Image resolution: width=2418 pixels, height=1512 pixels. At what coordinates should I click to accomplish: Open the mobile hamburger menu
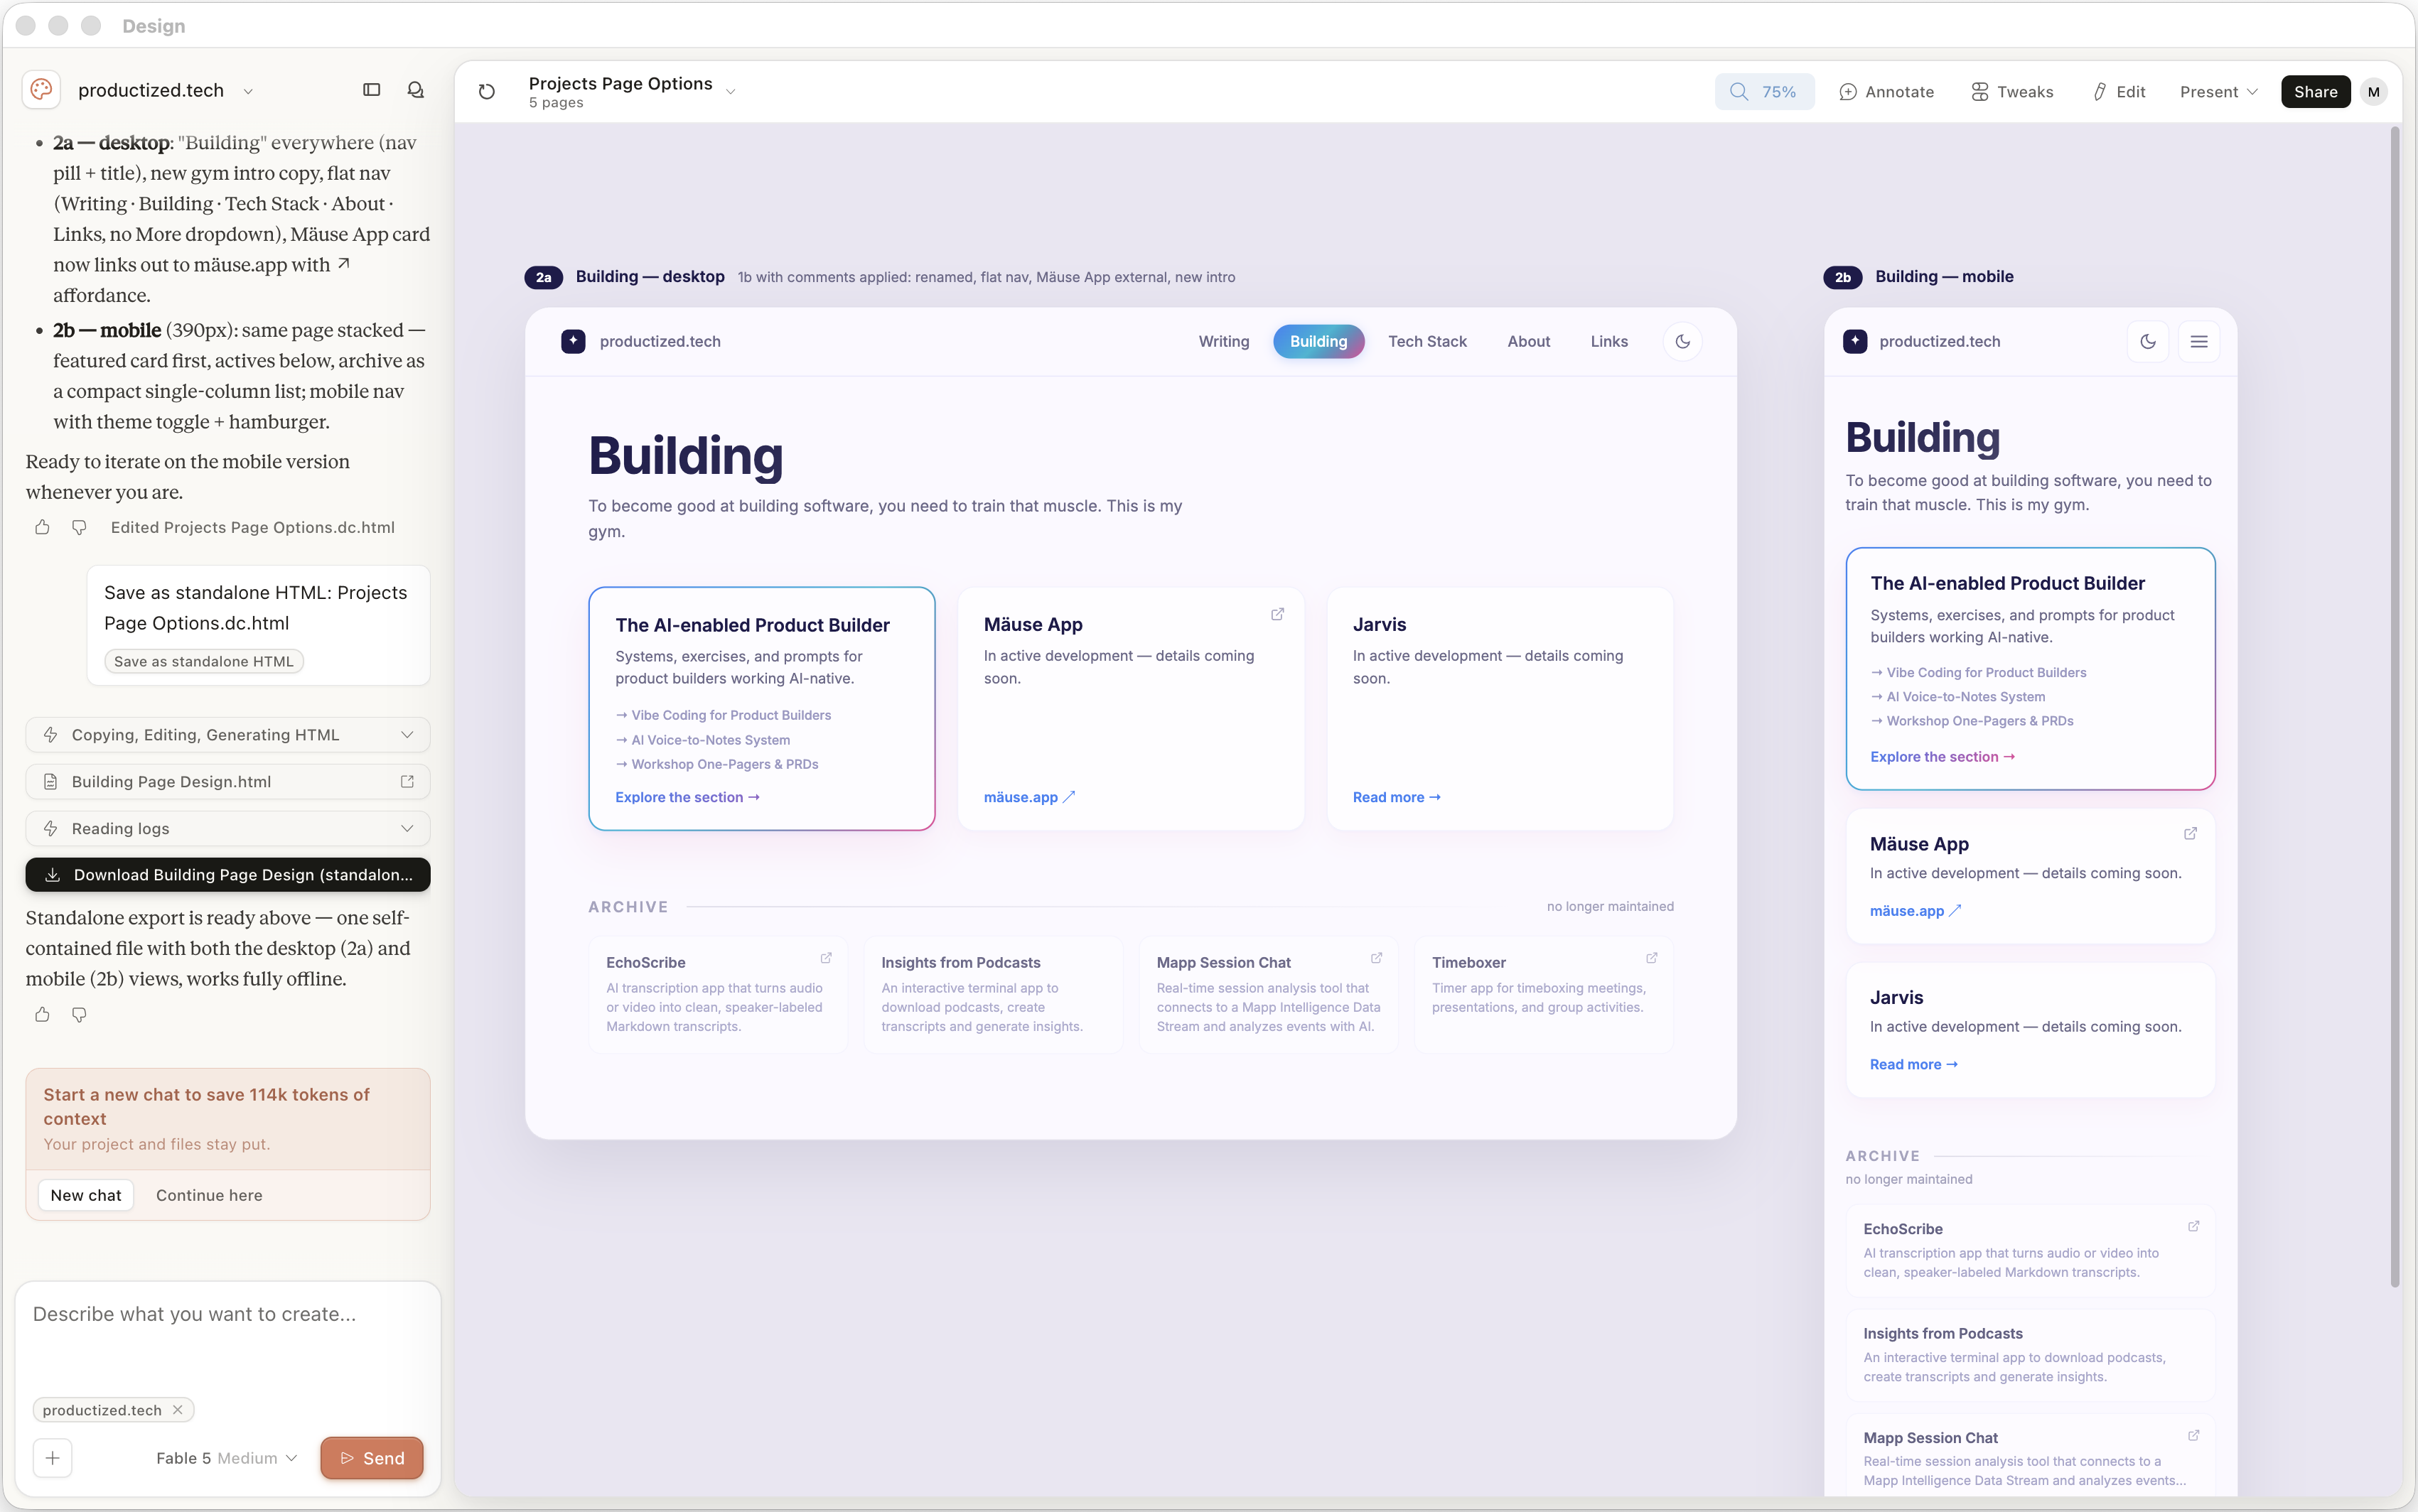click(2199, 341)
